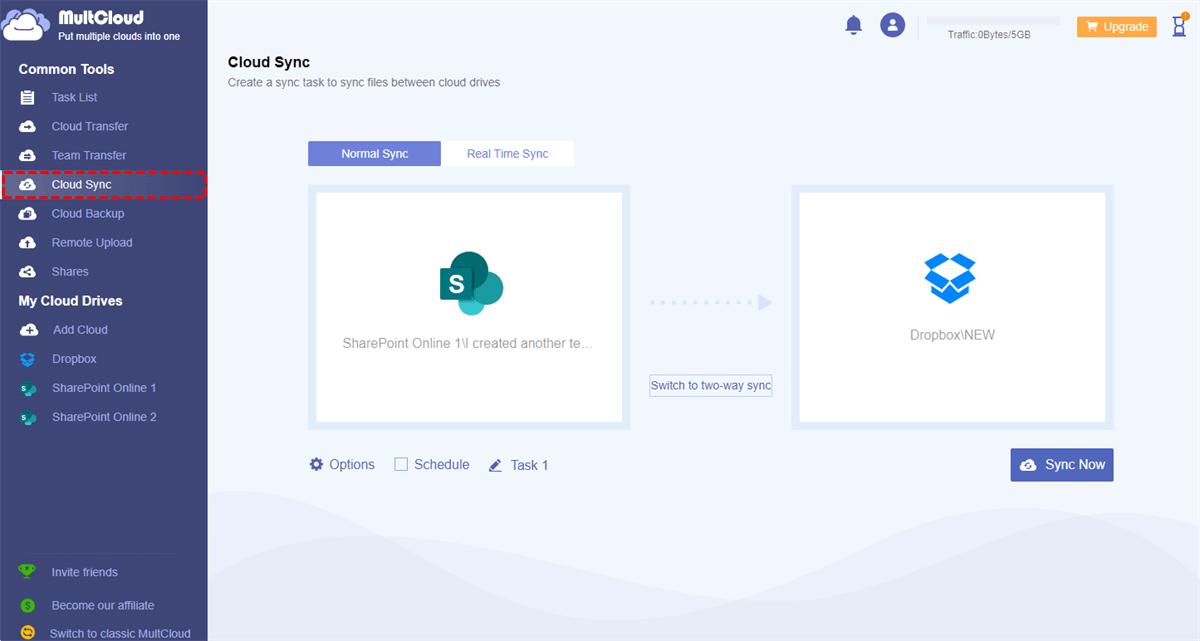The width and height of the screenshot is (1200, 641).
Task: Click the Dropbox icon in sidebar
Action: (28, 359)
